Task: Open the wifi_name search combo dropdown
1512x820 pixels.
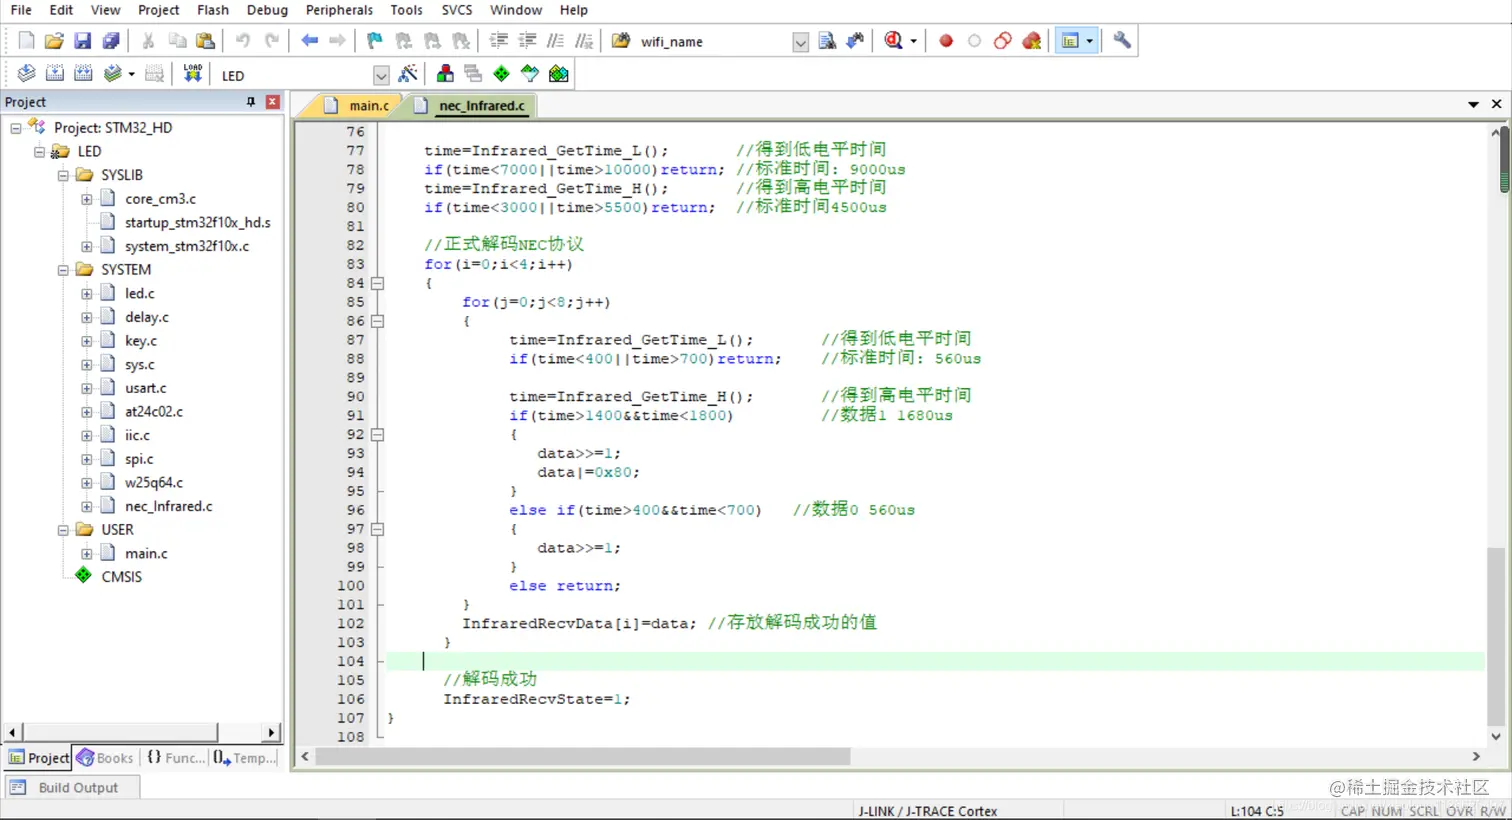Action: (800, 42)
